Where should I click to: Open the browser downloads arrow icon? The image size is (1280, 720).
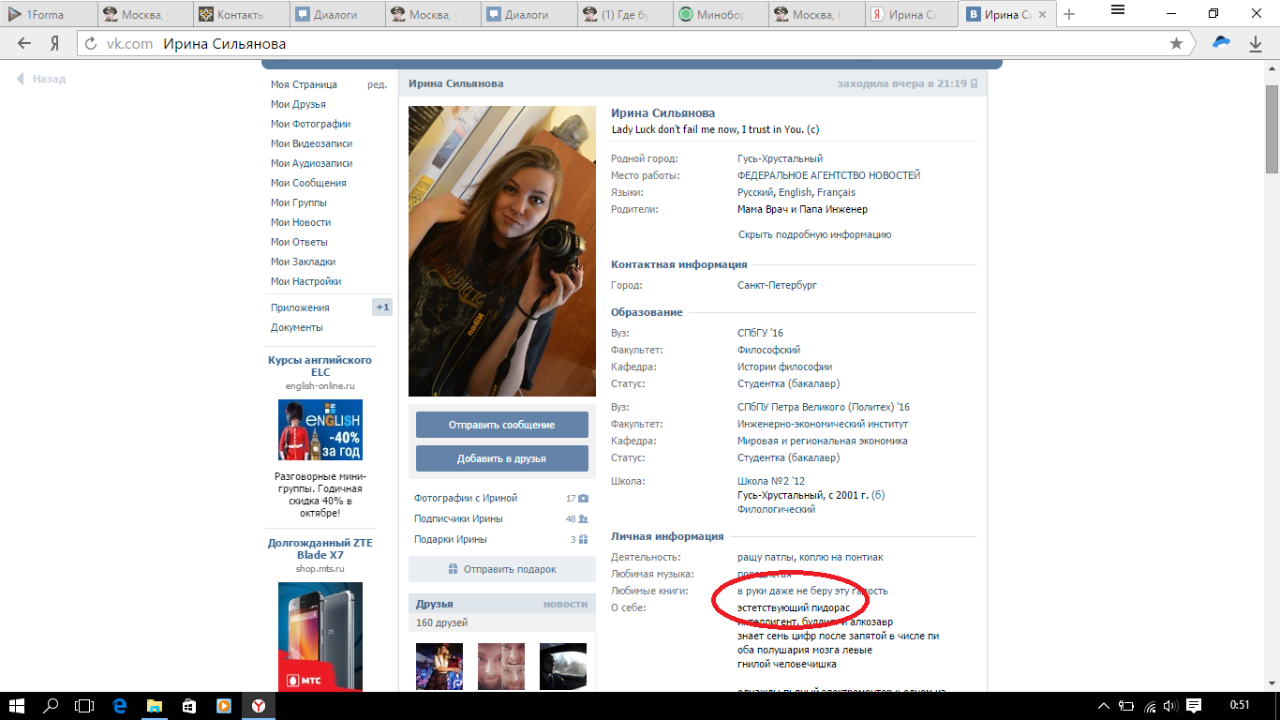click(1255, 44)
